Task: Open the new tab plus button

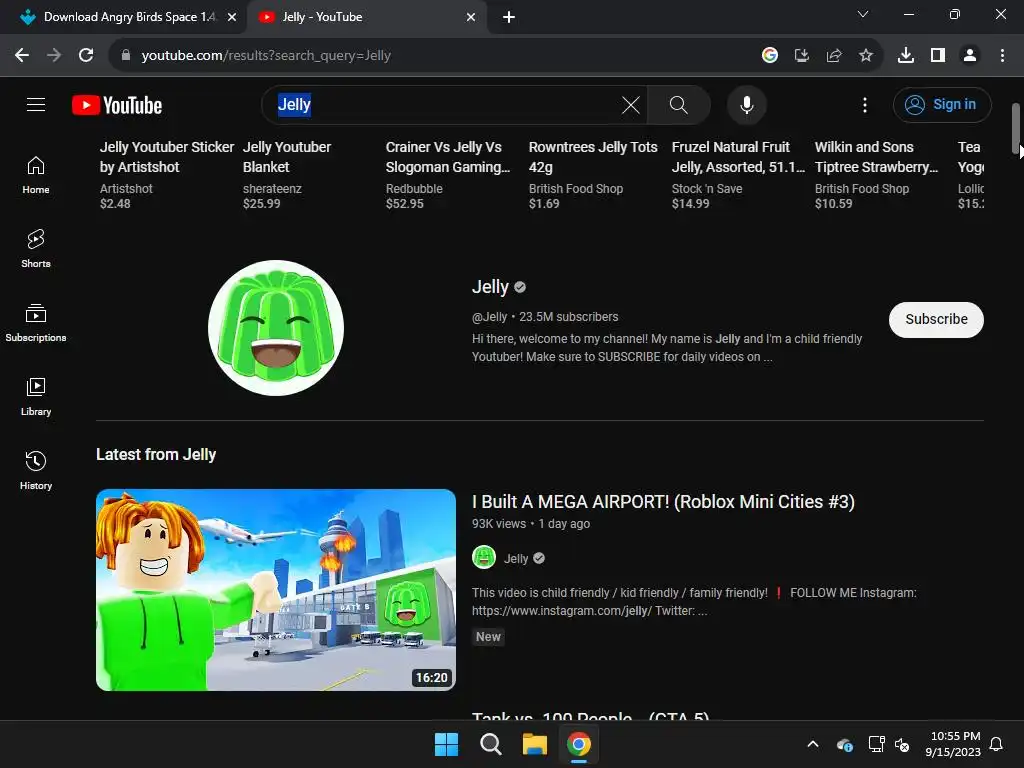Action: (x=509, y=17)
